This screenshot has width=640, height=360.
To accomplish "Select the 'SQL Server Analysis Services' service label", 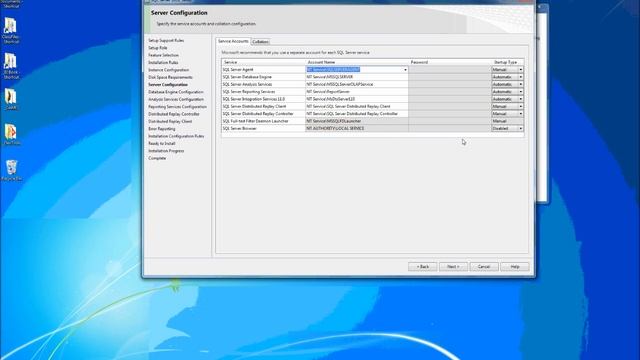I will point(247,84).
